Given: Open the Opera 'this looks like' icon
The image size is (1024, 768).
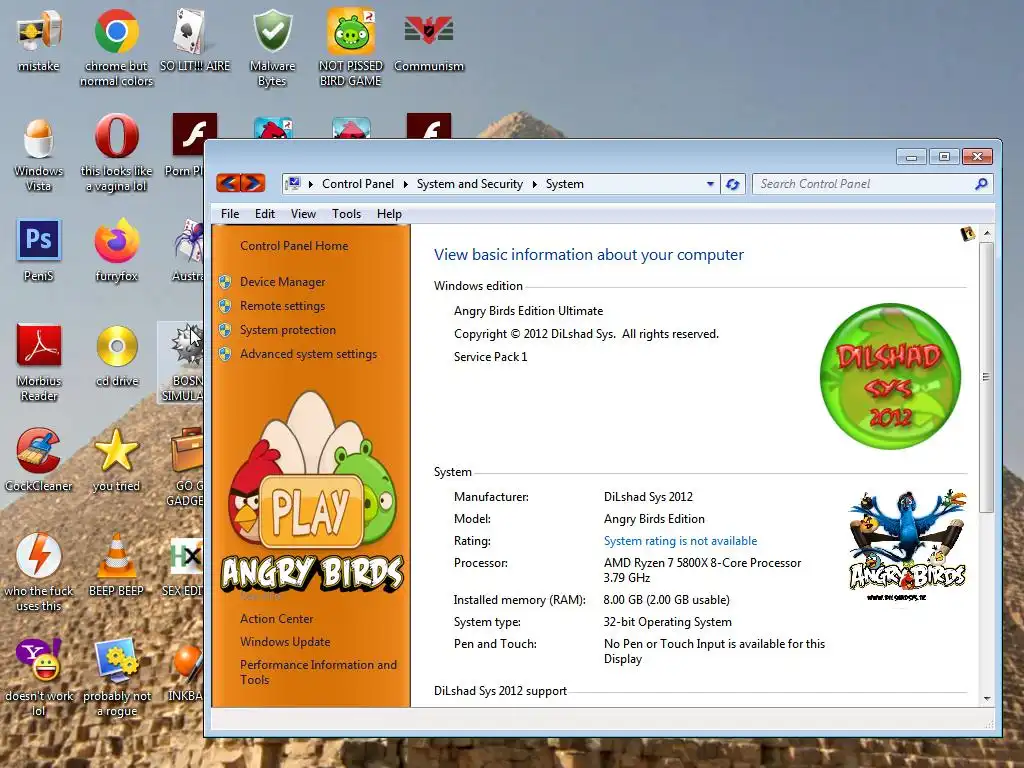Looking at the screenshot, I should click(116, 154).
